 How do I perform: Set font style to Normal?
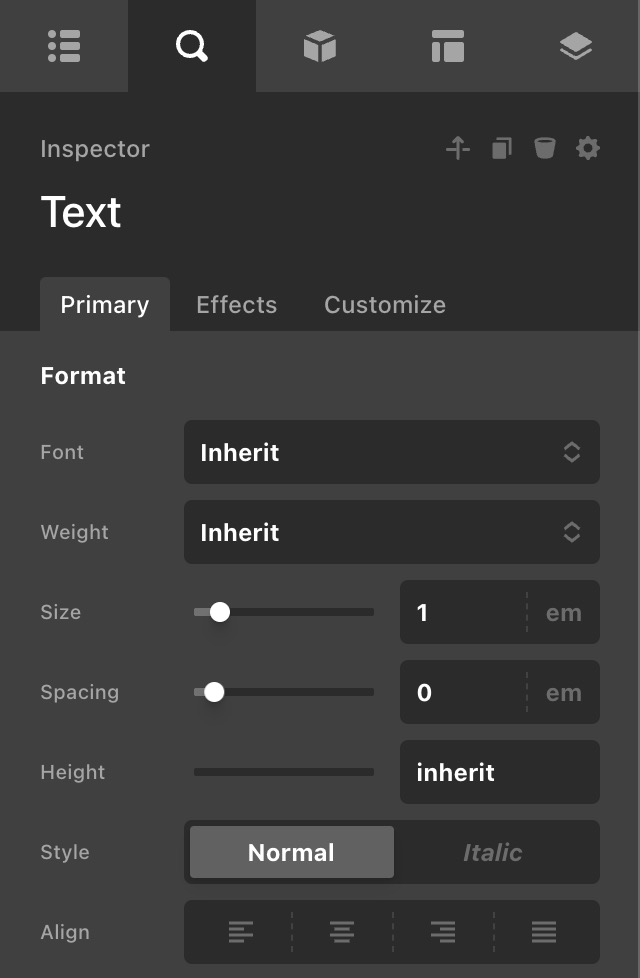tap(291, 852)
